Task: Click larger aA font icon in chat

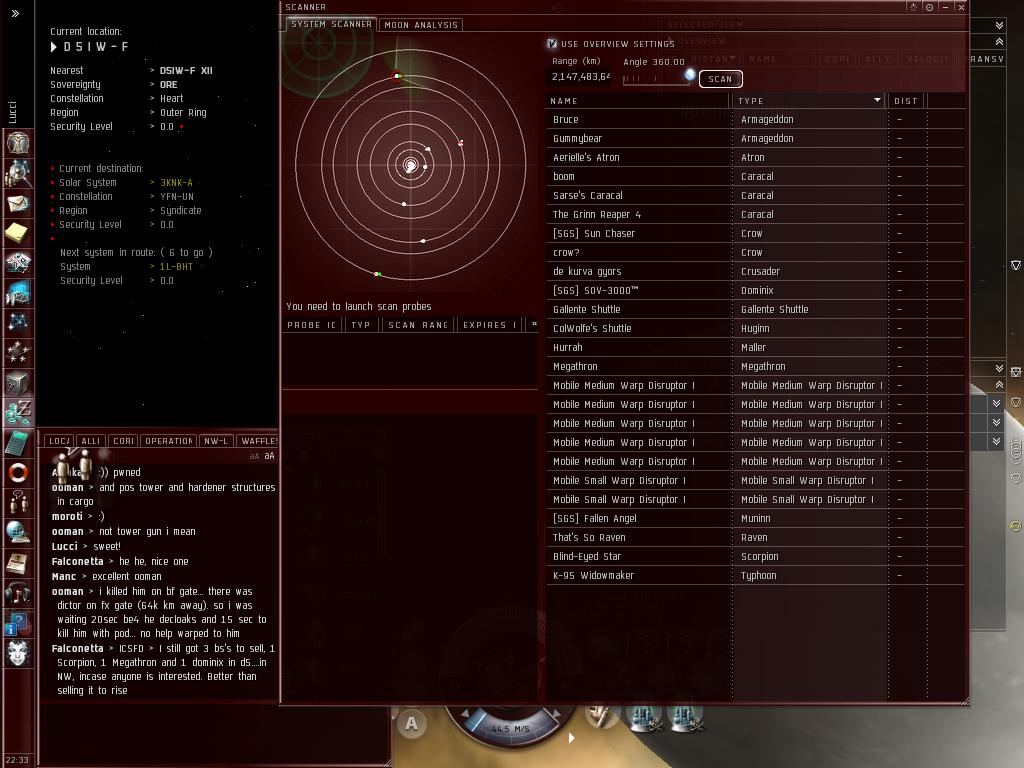Action: point(270,456)
